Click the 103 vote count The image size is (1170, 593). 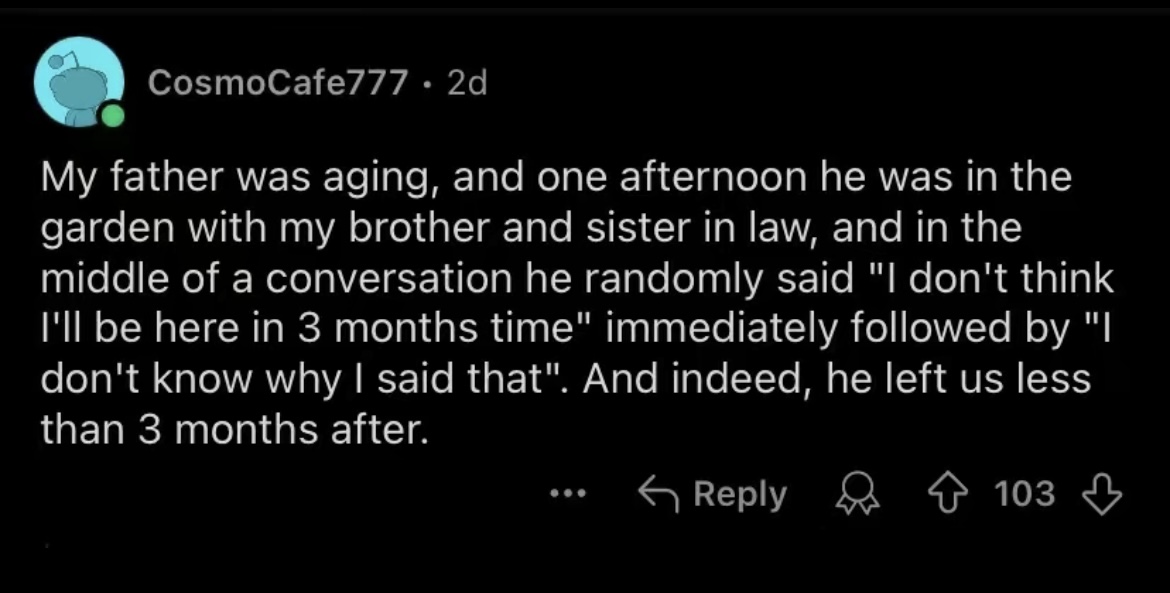1026,493
